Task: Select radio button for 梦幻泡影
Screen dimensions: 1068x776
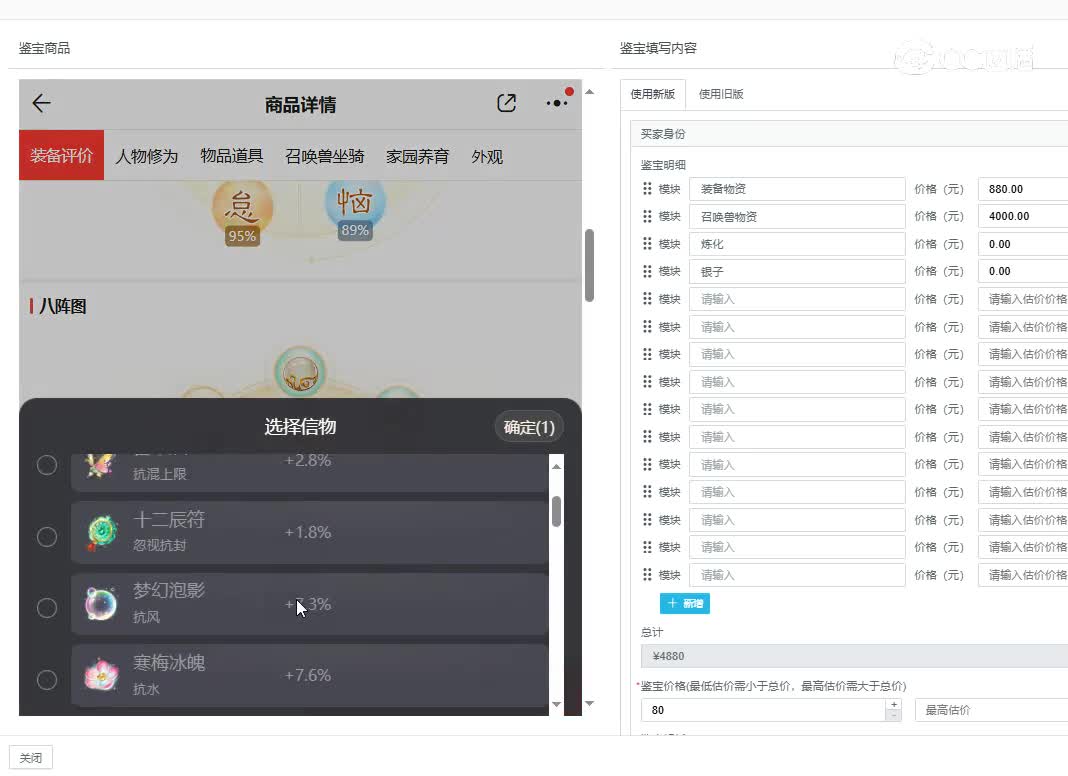Action: [x=47, y=608]
